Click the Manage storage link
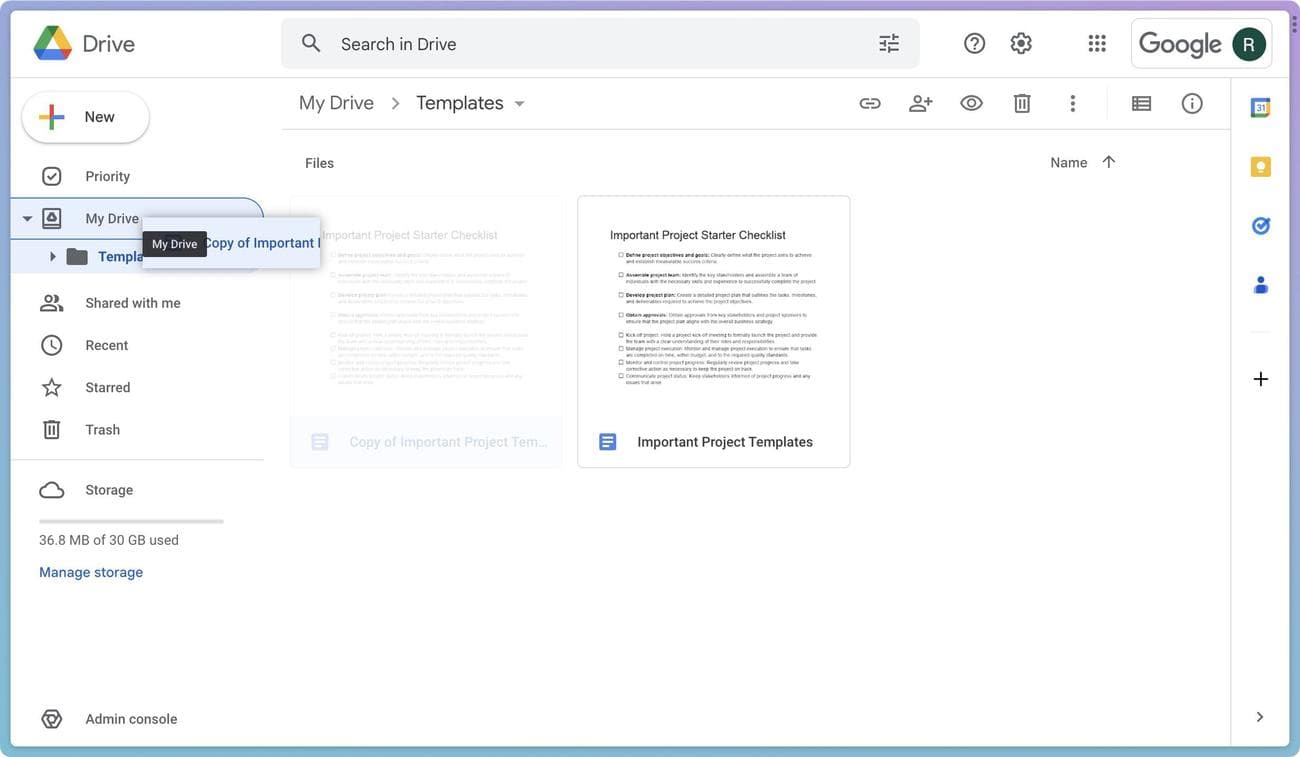1300x757 pixels. 91,572
